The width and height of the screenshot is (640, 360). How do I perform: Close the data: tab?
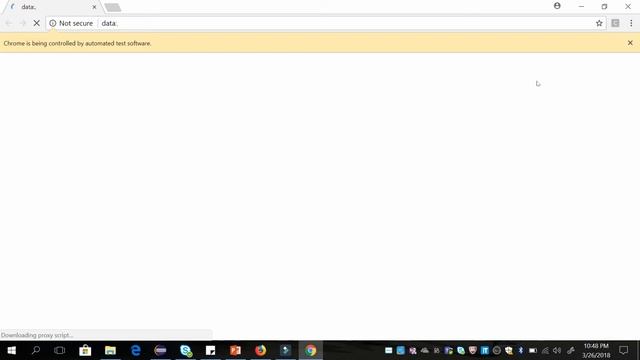pos(94,7)
